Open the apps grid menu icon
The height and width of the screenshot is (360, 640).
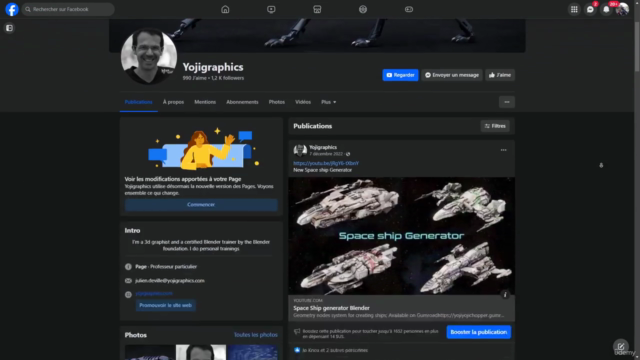point(574,9)
